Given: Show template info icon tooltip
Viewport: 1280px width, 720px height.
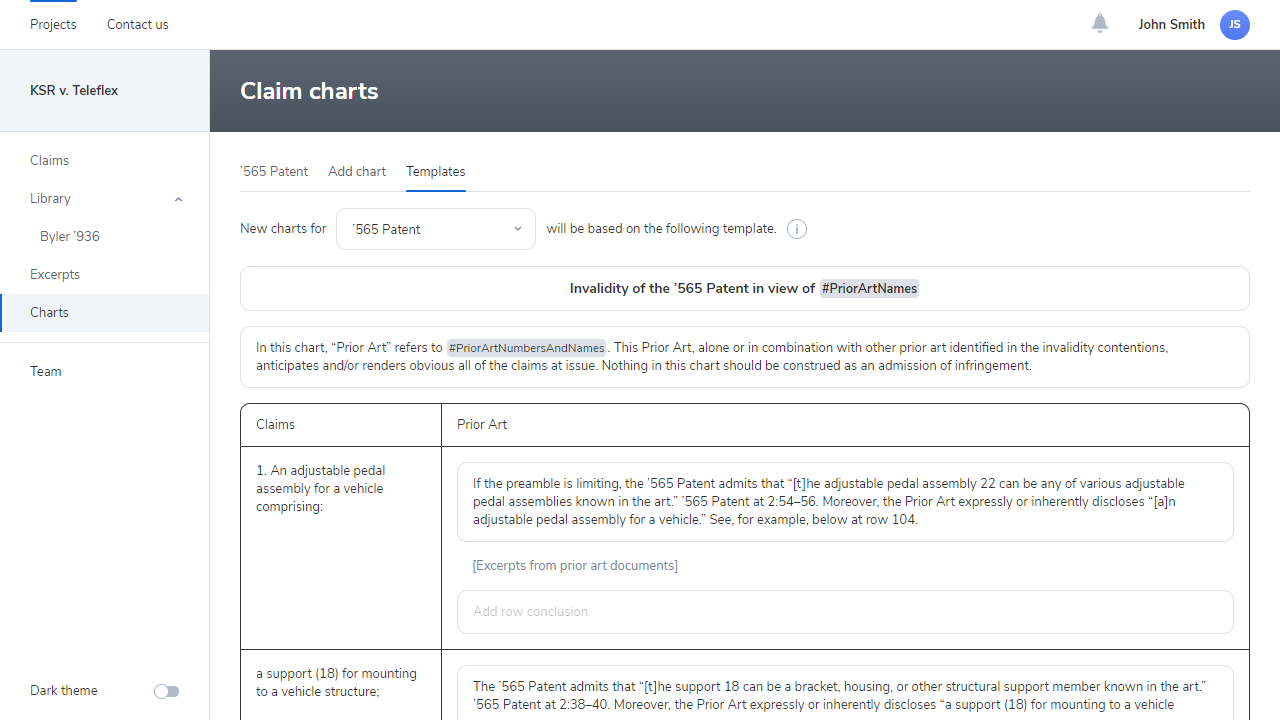Looking at the screenshot, I should pyautogui.click(x=796, y=229).
